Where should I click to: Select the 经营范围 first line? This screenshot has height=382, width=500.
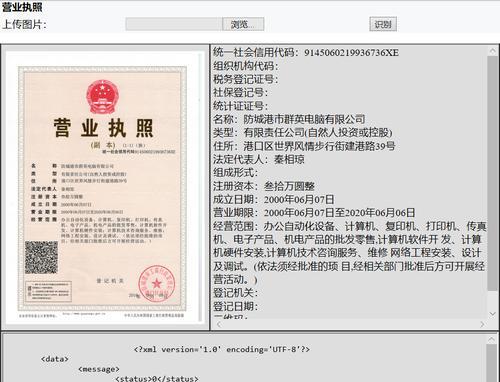click(x=350, y=226)
